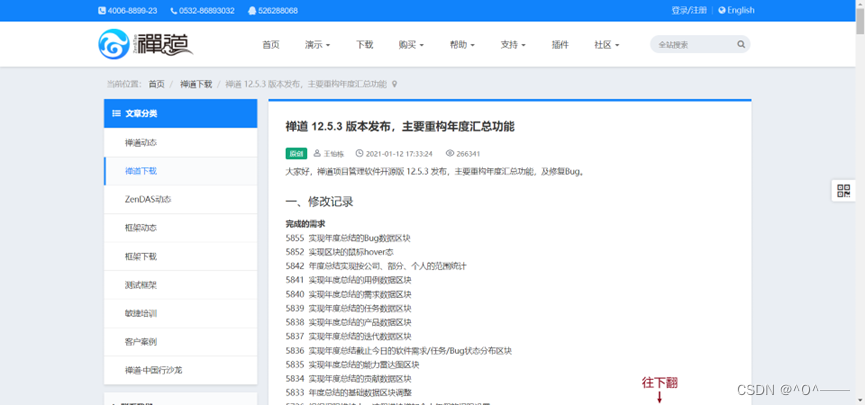Click line 5841 实现年度总结的用例数据区块

[x=348, y=280]
